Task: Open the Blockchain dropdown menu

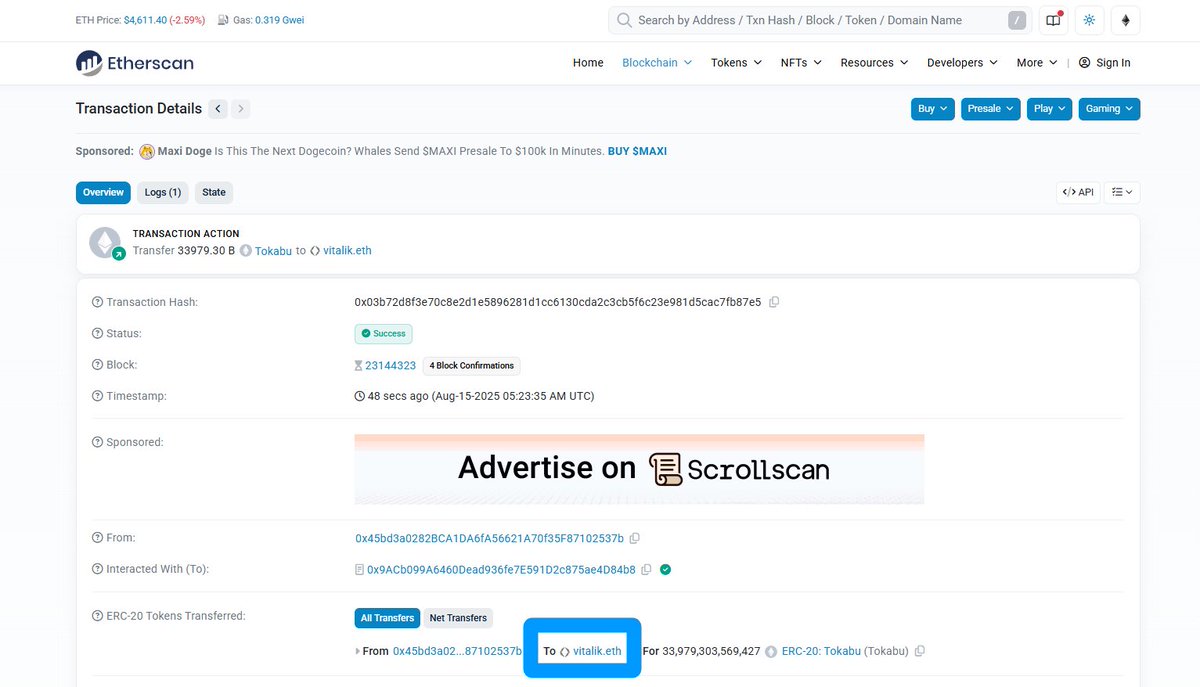Action: click(x=657, y=63)
